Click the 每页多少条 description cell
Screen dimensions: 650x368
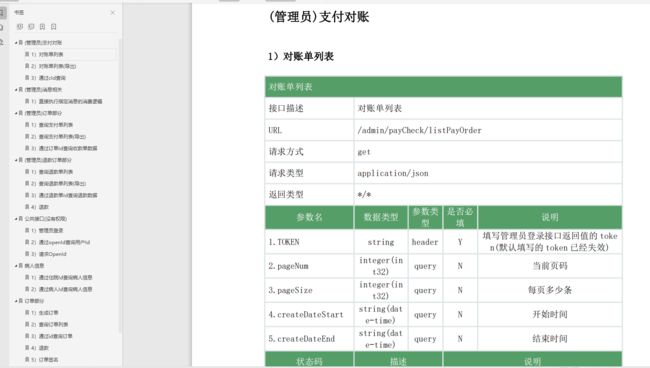coord(550,290)
